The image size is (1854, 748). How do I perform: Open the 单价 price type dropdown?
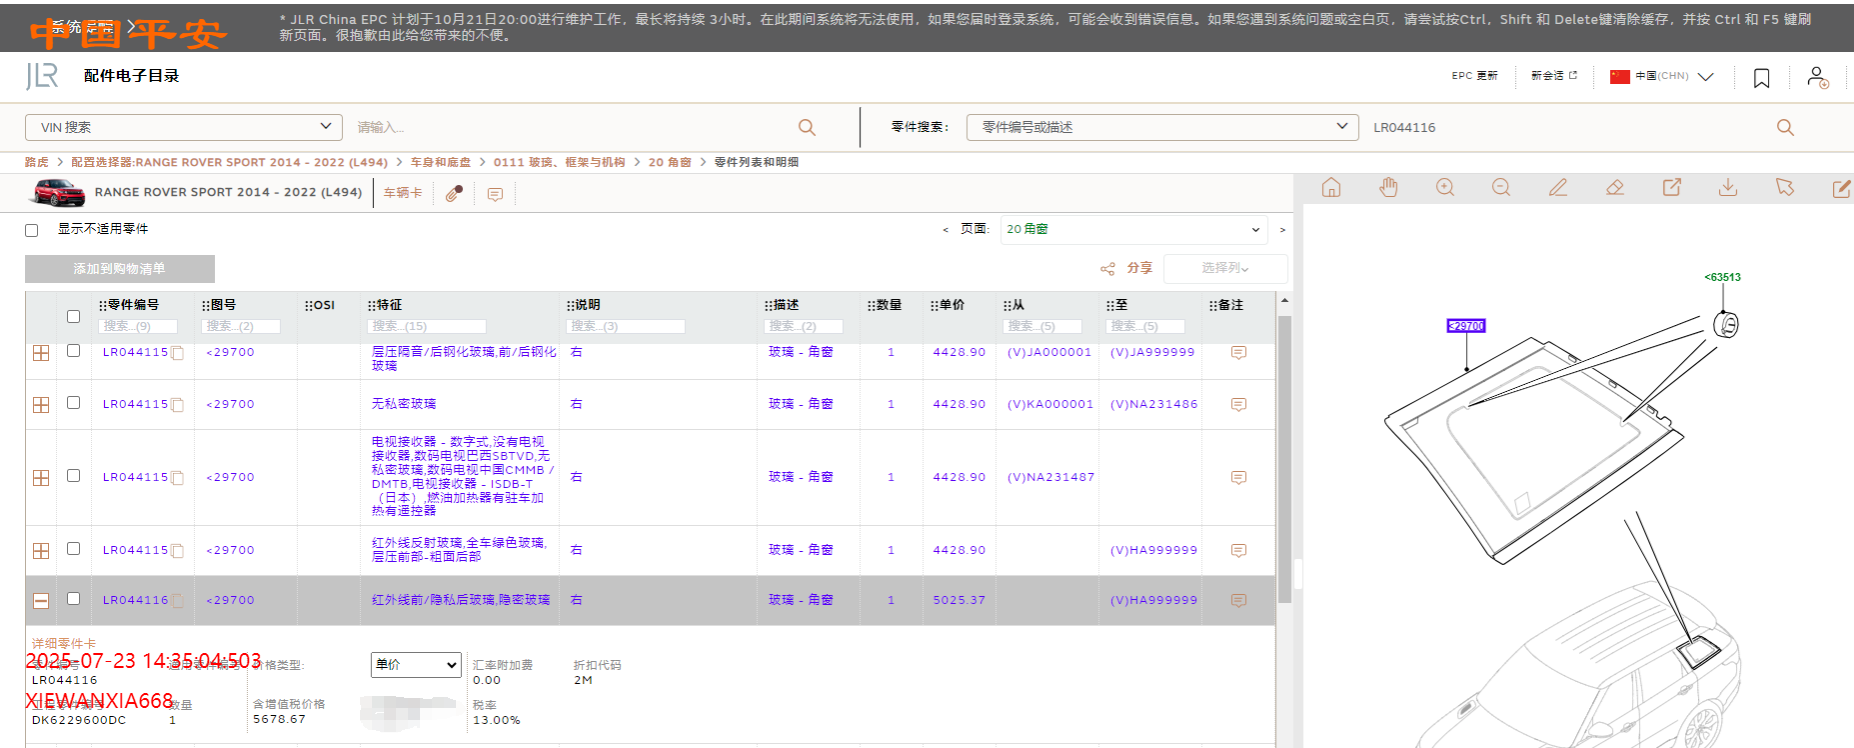pos(416,665)
